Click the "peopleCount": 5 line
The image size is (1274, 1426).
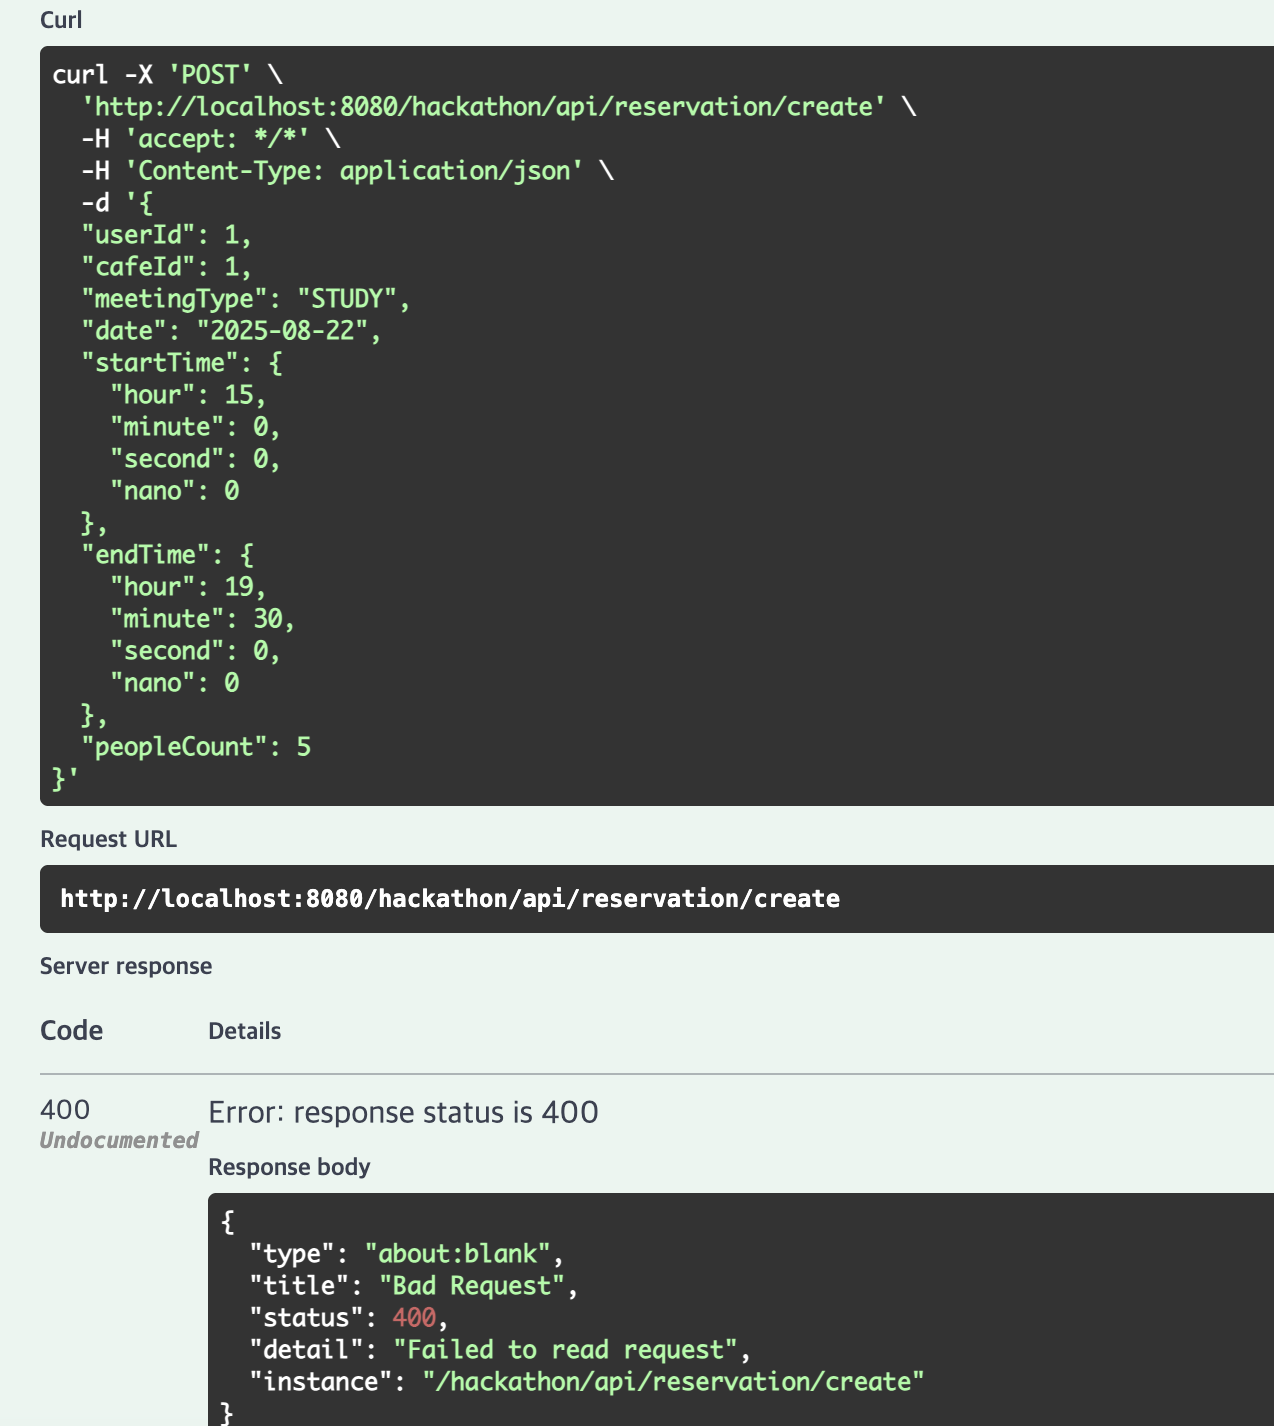[196, 747]
